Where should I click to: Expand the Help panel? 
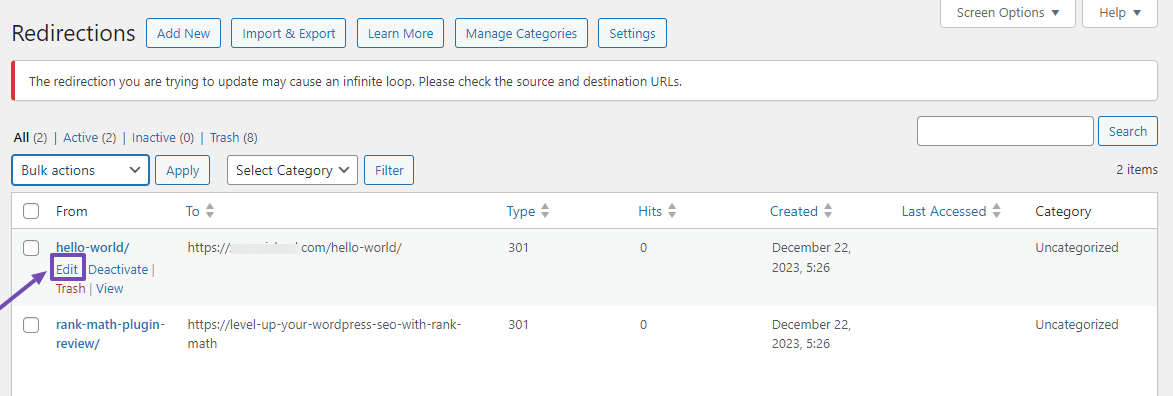(x=1120, y=13)
